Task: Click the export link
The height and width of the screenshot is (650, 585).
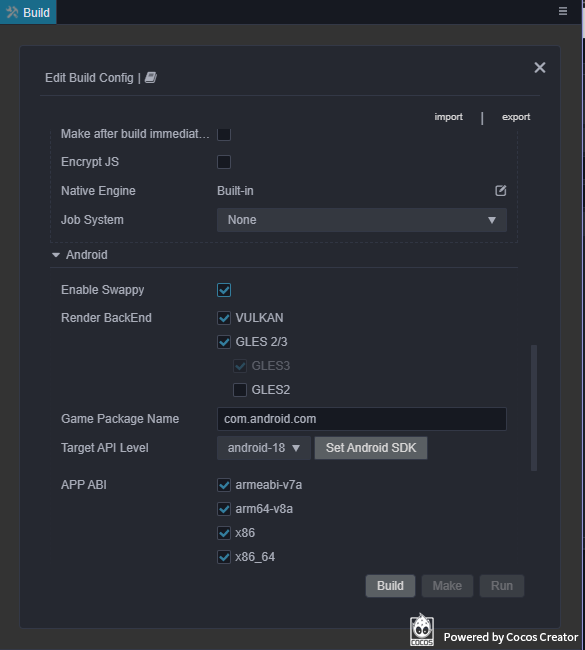Action: (516, 117)
